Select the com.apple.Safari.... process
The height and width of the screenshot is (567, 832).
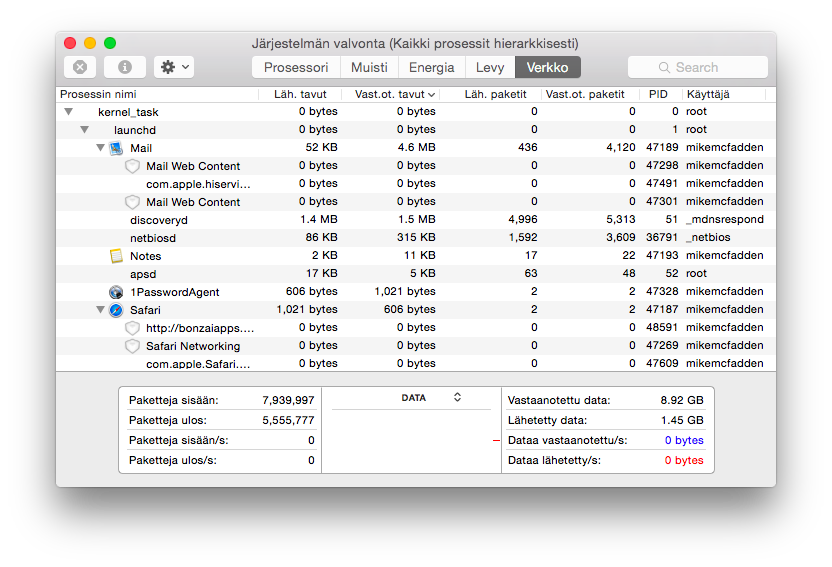(x=416, y=363)
